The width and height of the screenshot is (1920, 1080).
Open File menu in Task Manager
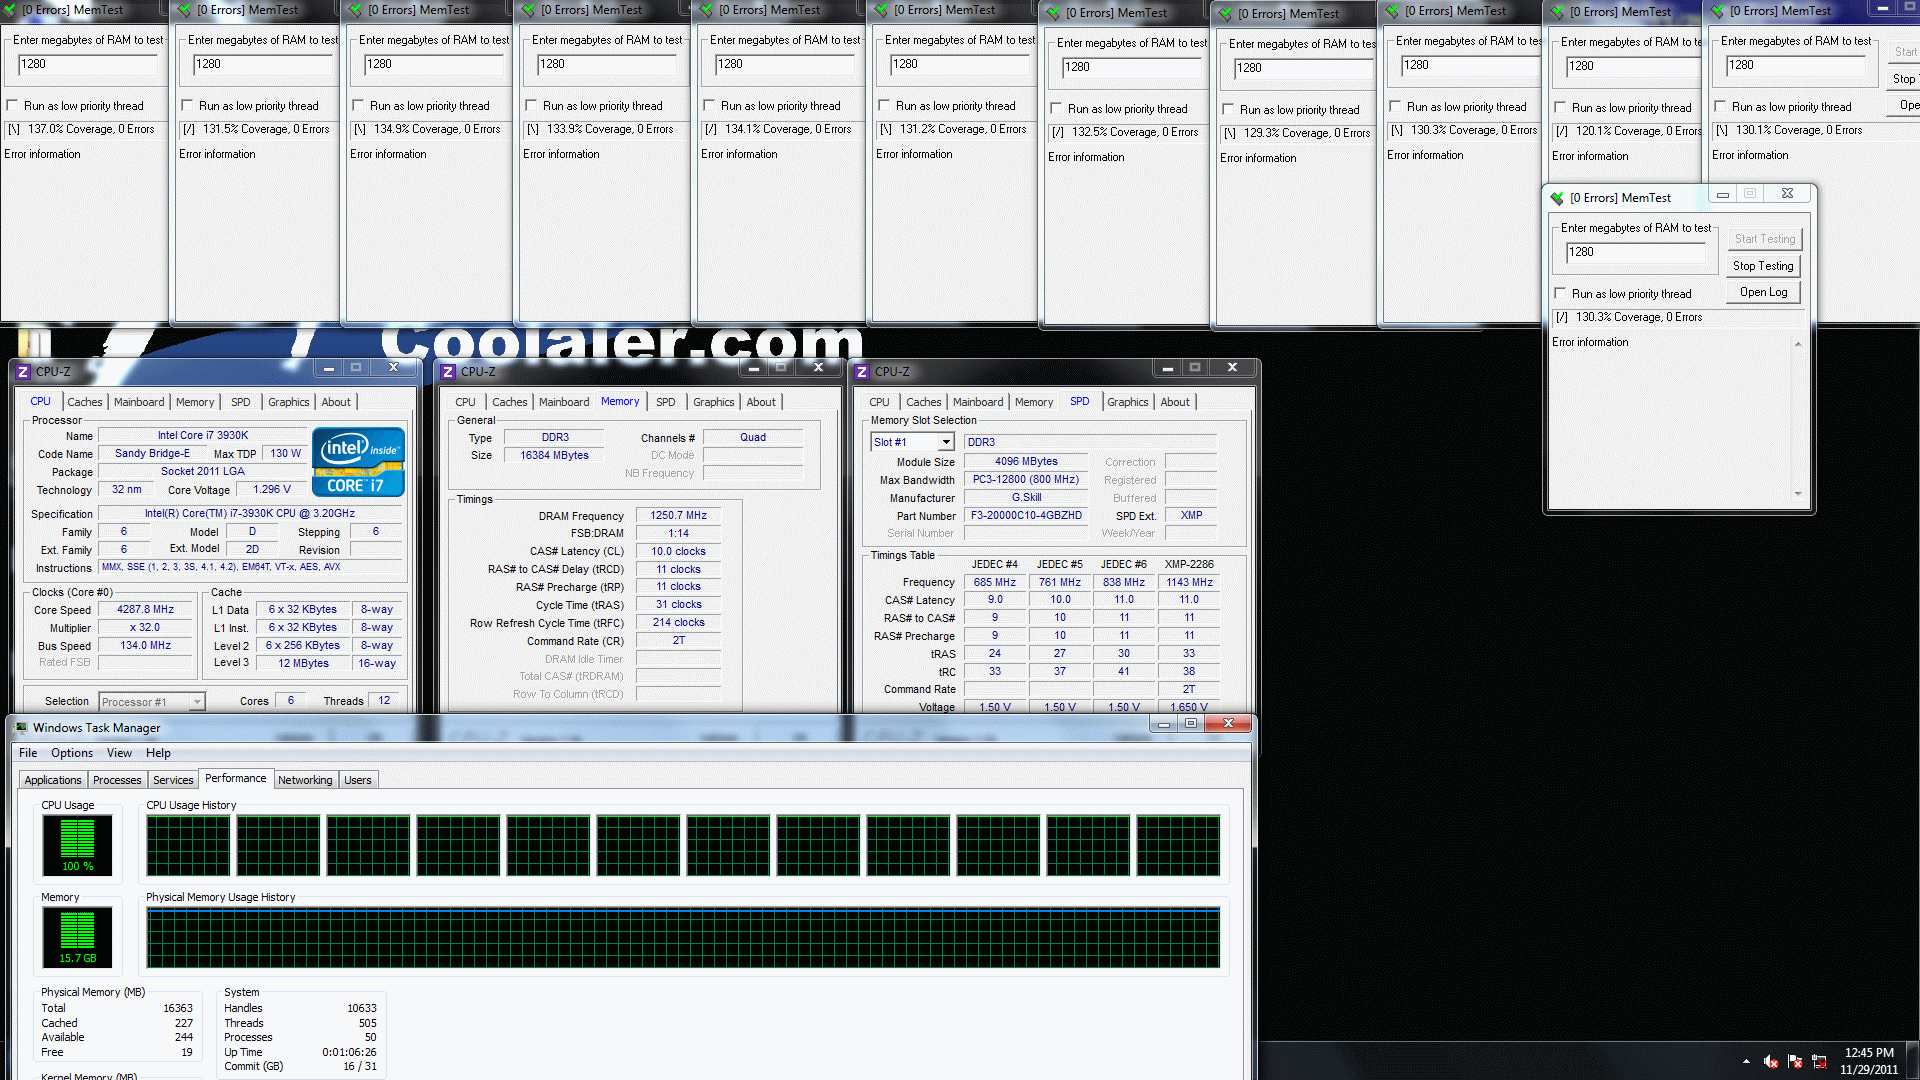click(28, 753)
